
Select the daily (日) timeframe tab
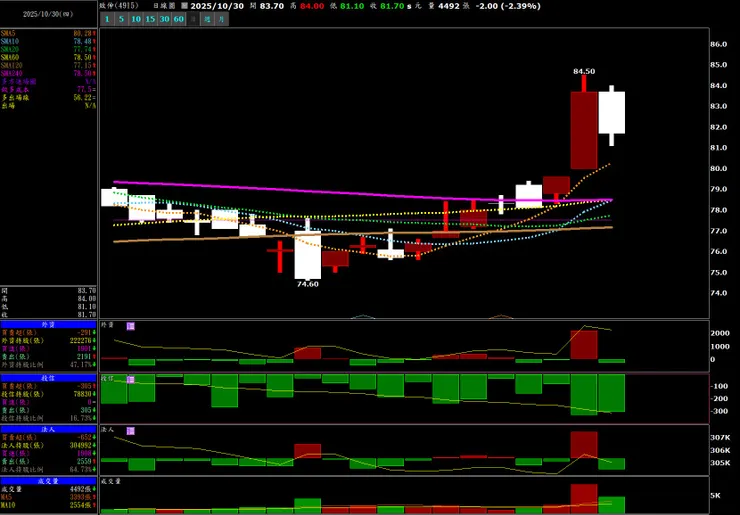click(193, 19)
